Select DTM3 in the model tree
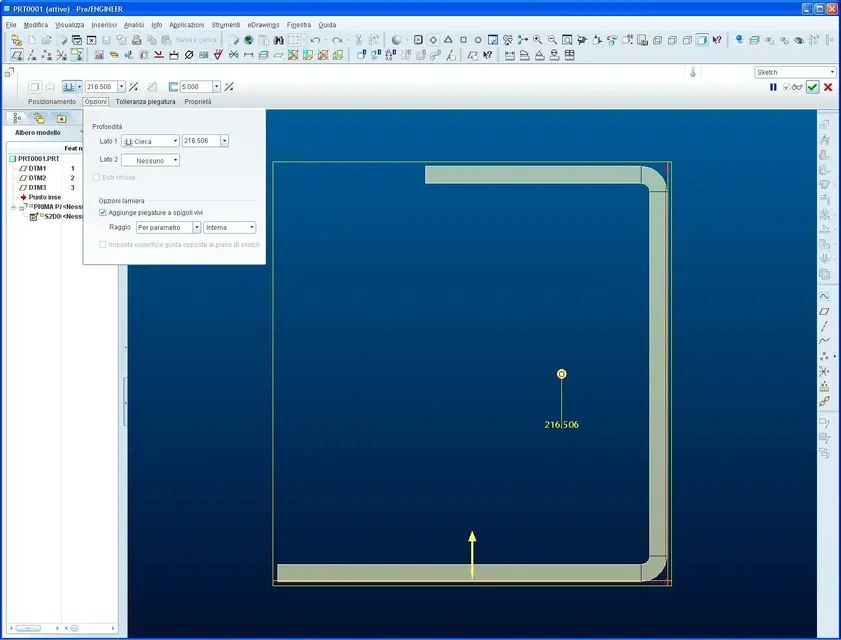Viewport: 841px width, 640px height. tap(37, 188)
